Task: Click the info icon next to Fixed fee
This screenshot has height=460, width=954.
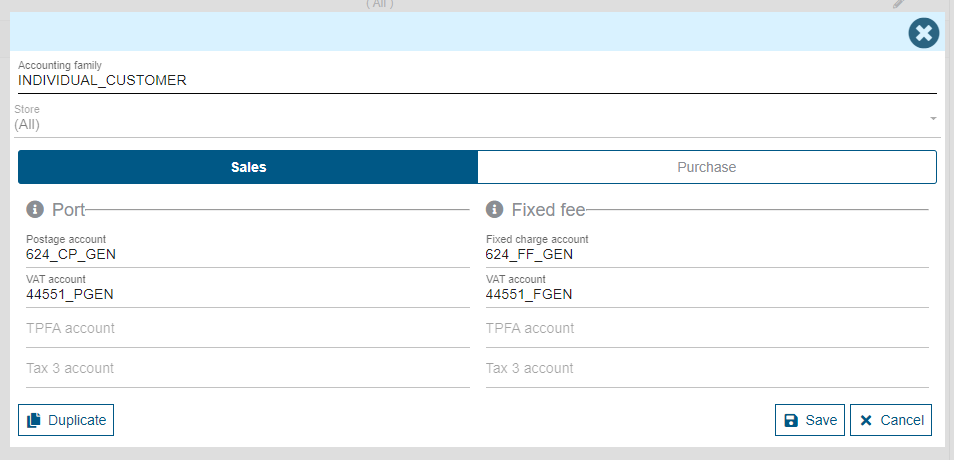Action: tap(495, 210)
